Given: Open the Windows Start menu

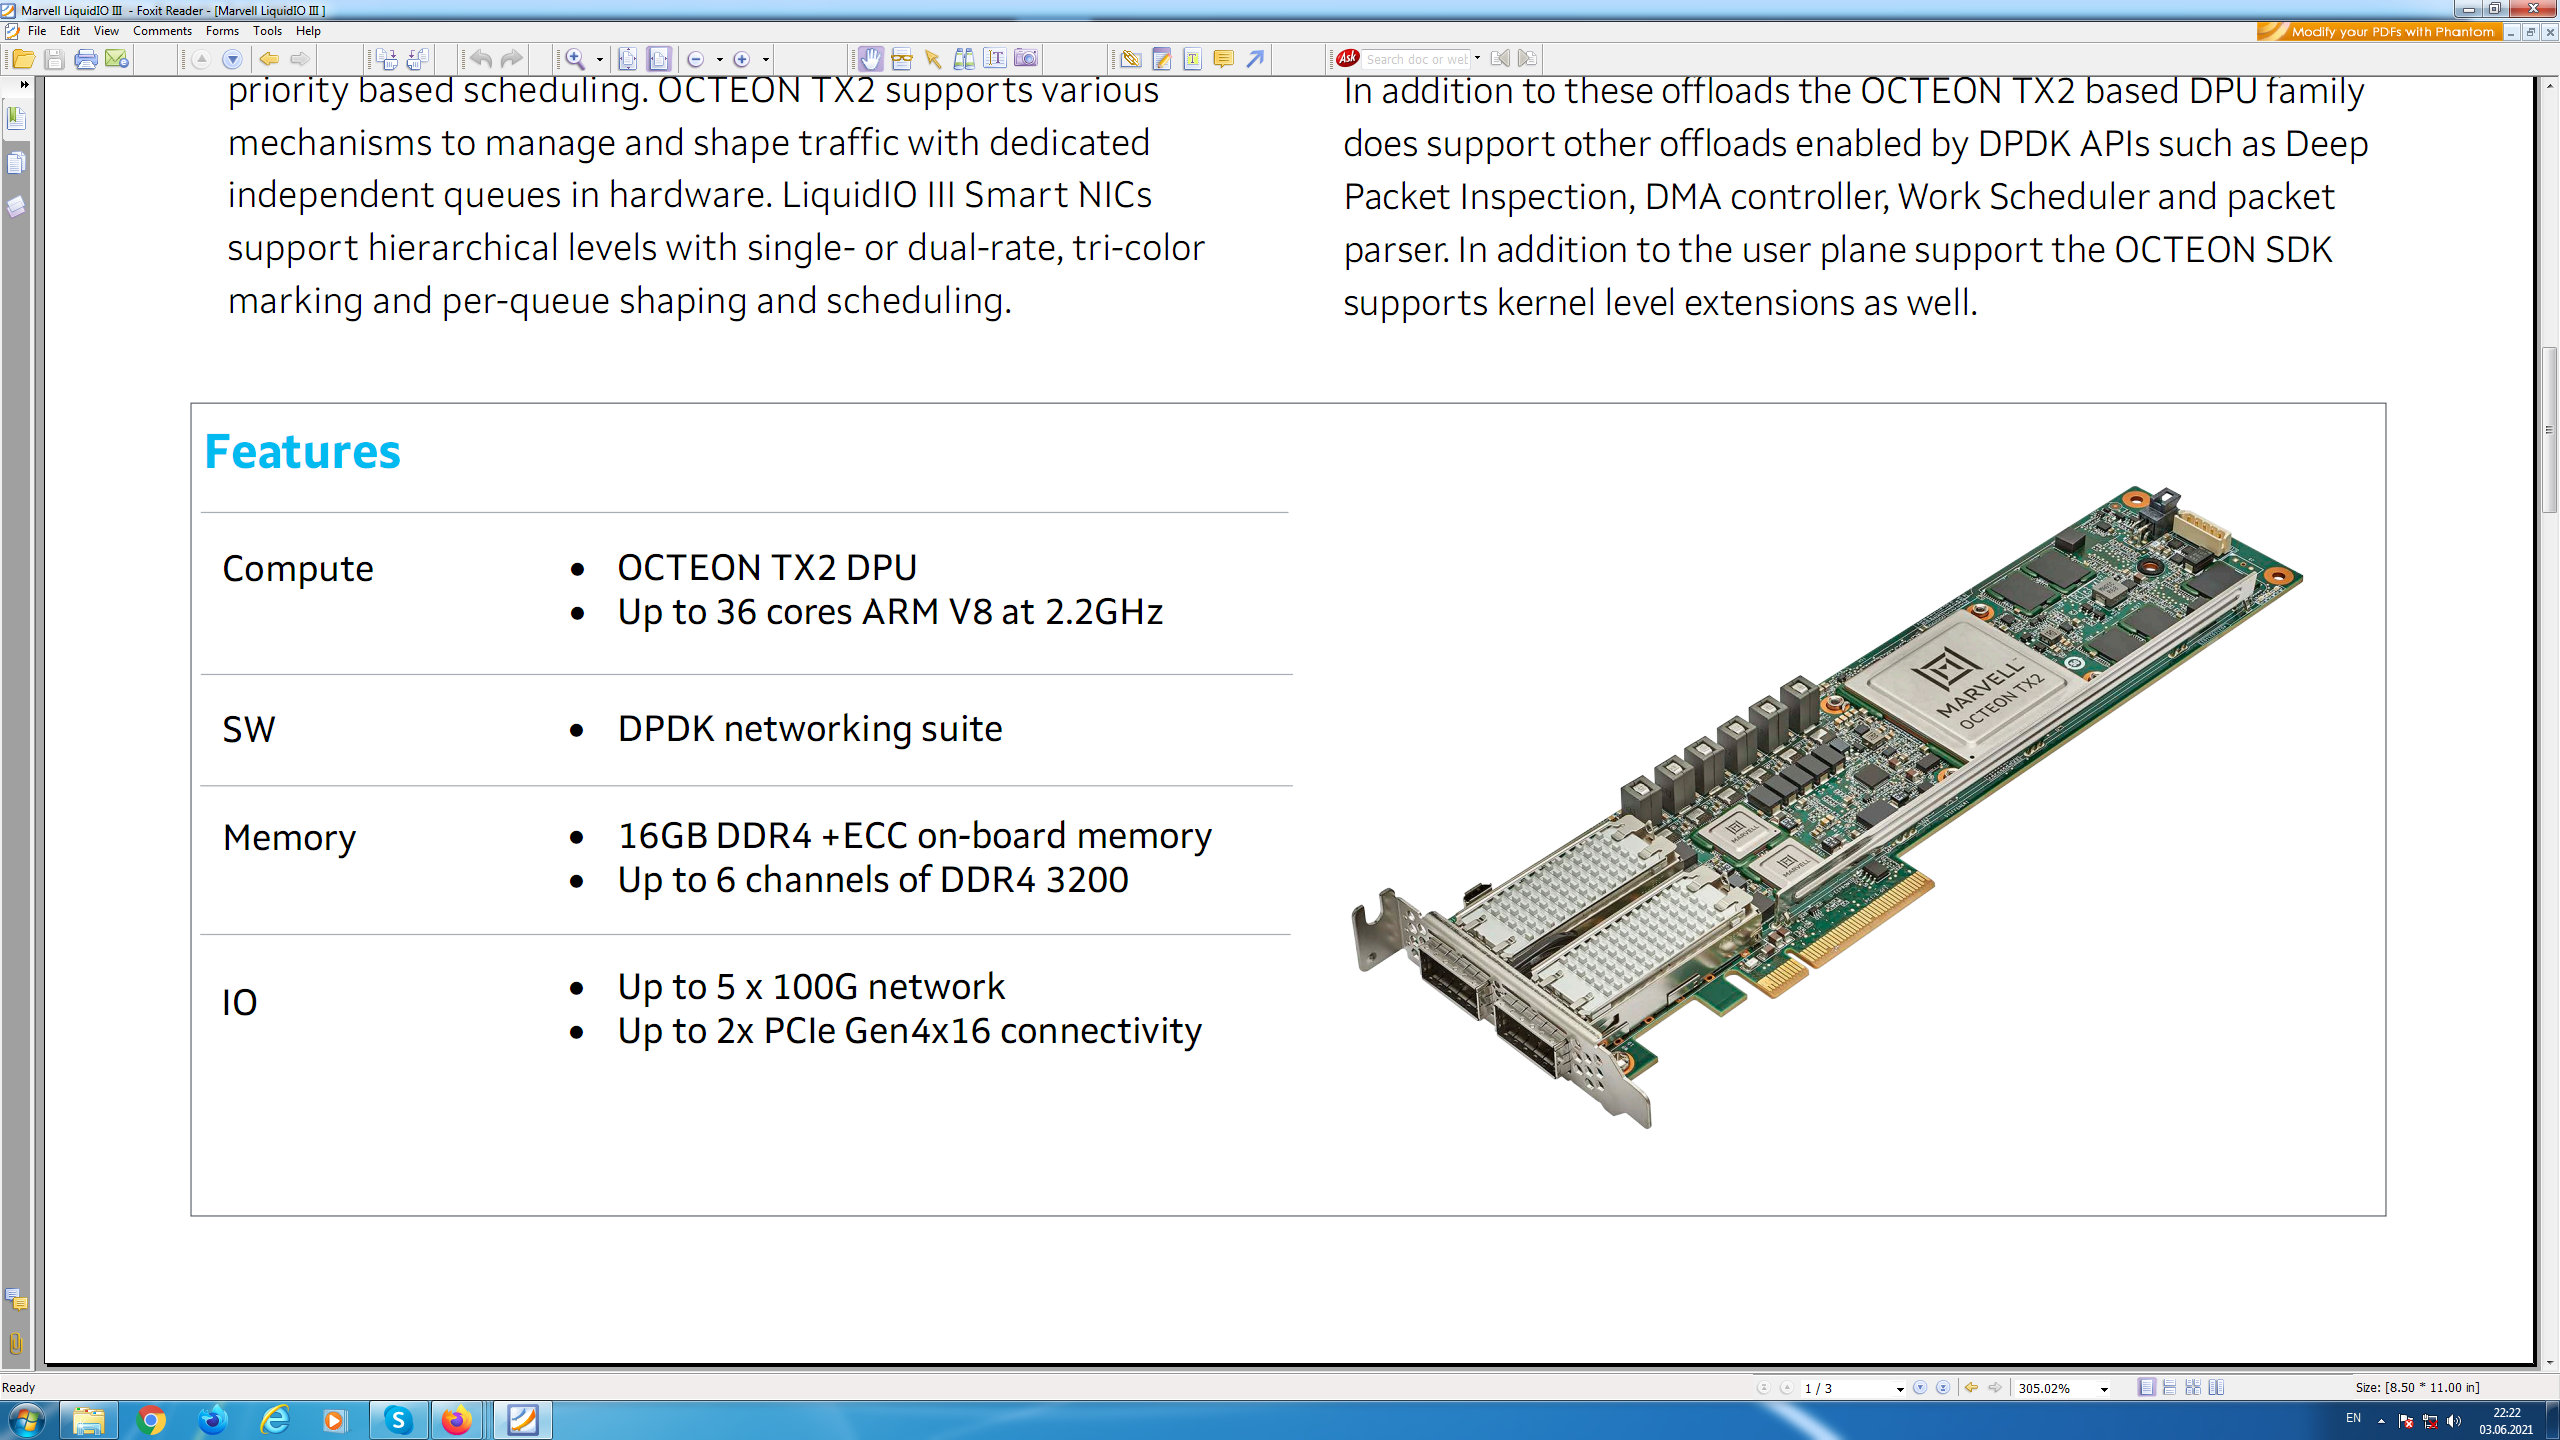Looking at the screenshot, I should 26,1420.
